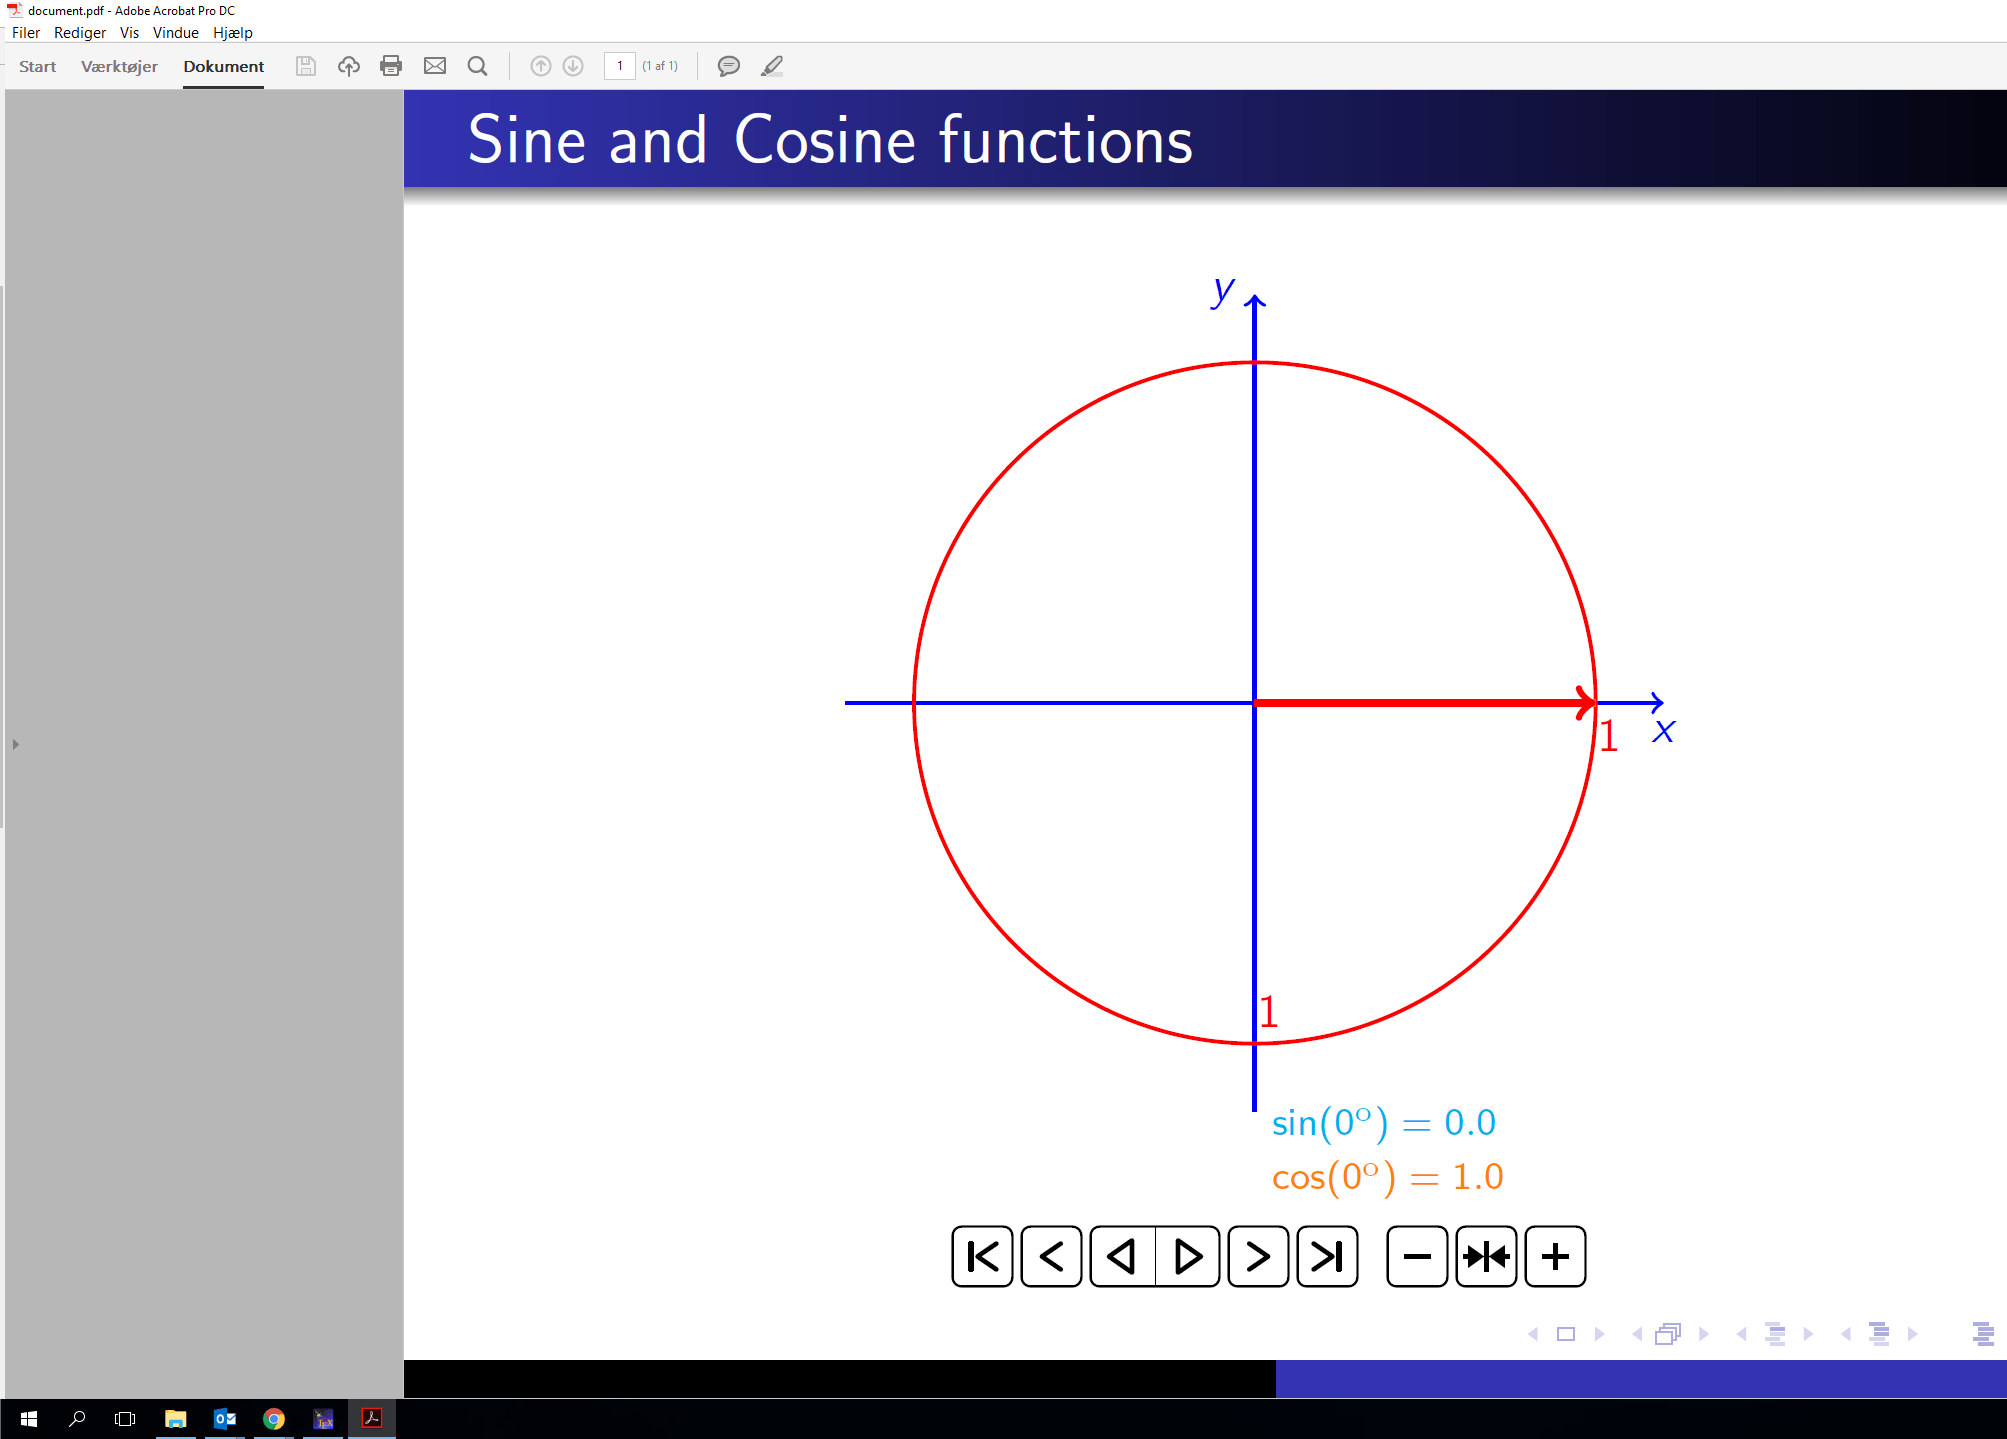Click the search magnifier icon
This screenshot has width=2007, height=1439.
tap(478, 66)
